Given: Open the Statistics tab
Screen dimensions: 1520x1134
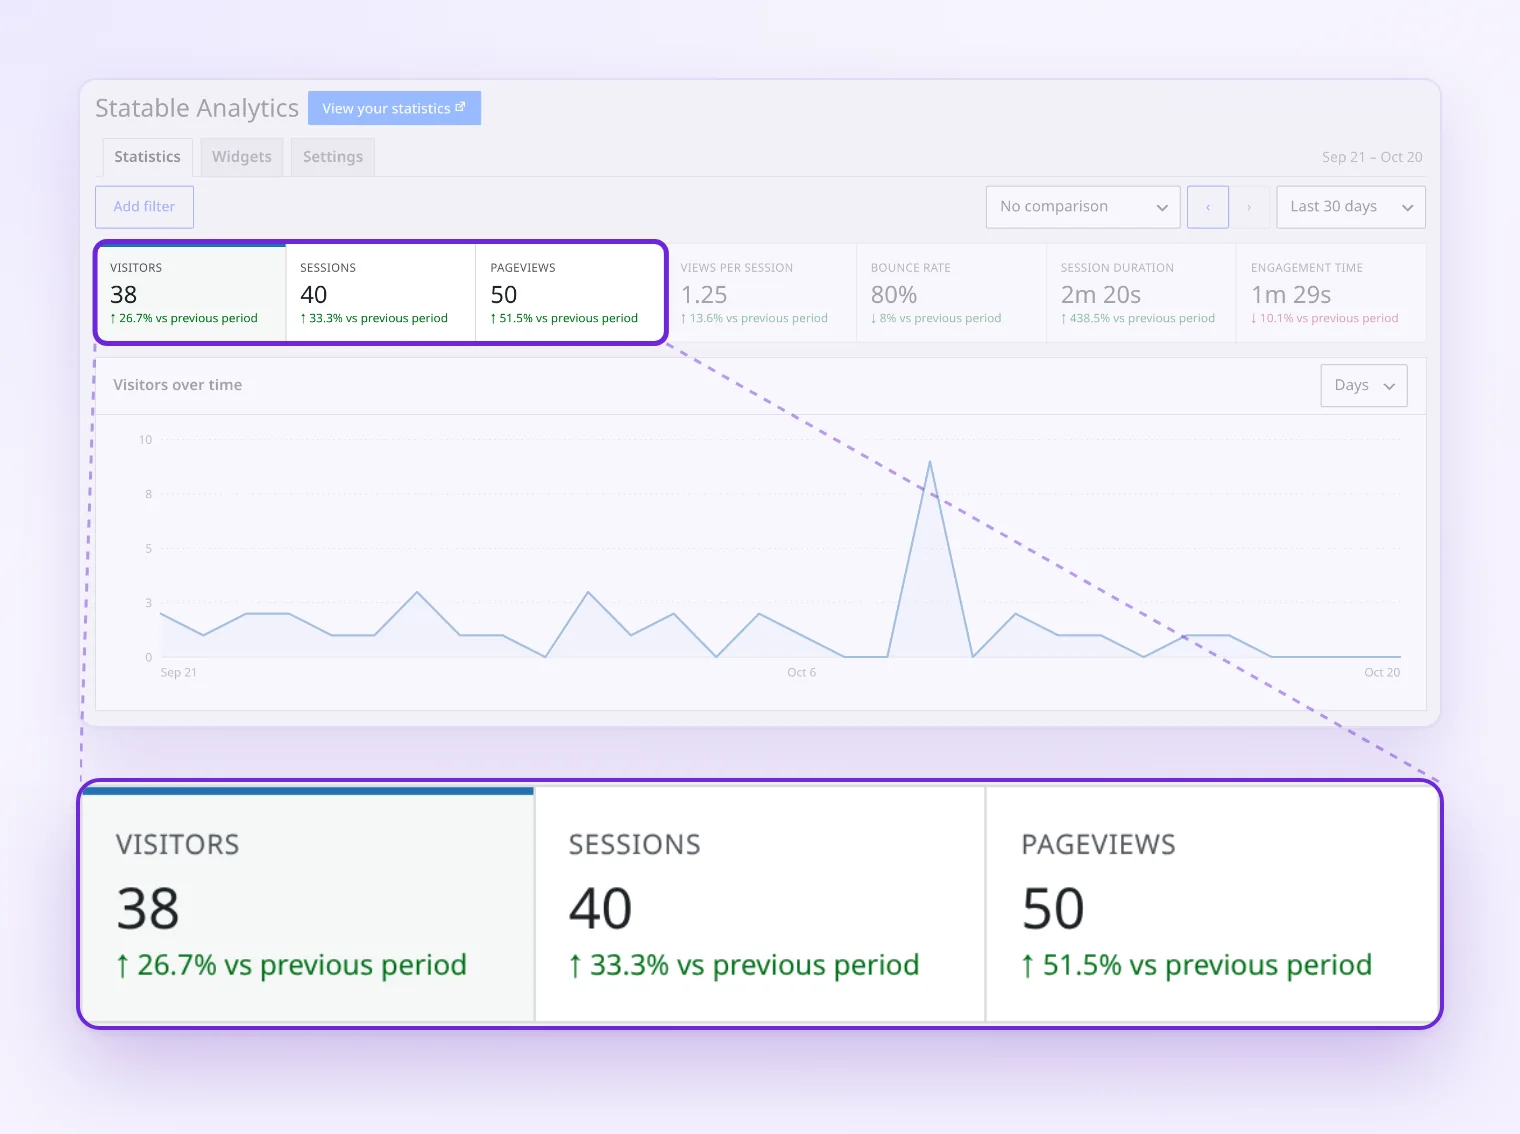Looking at the screenshot, I should tap(147, 157).
